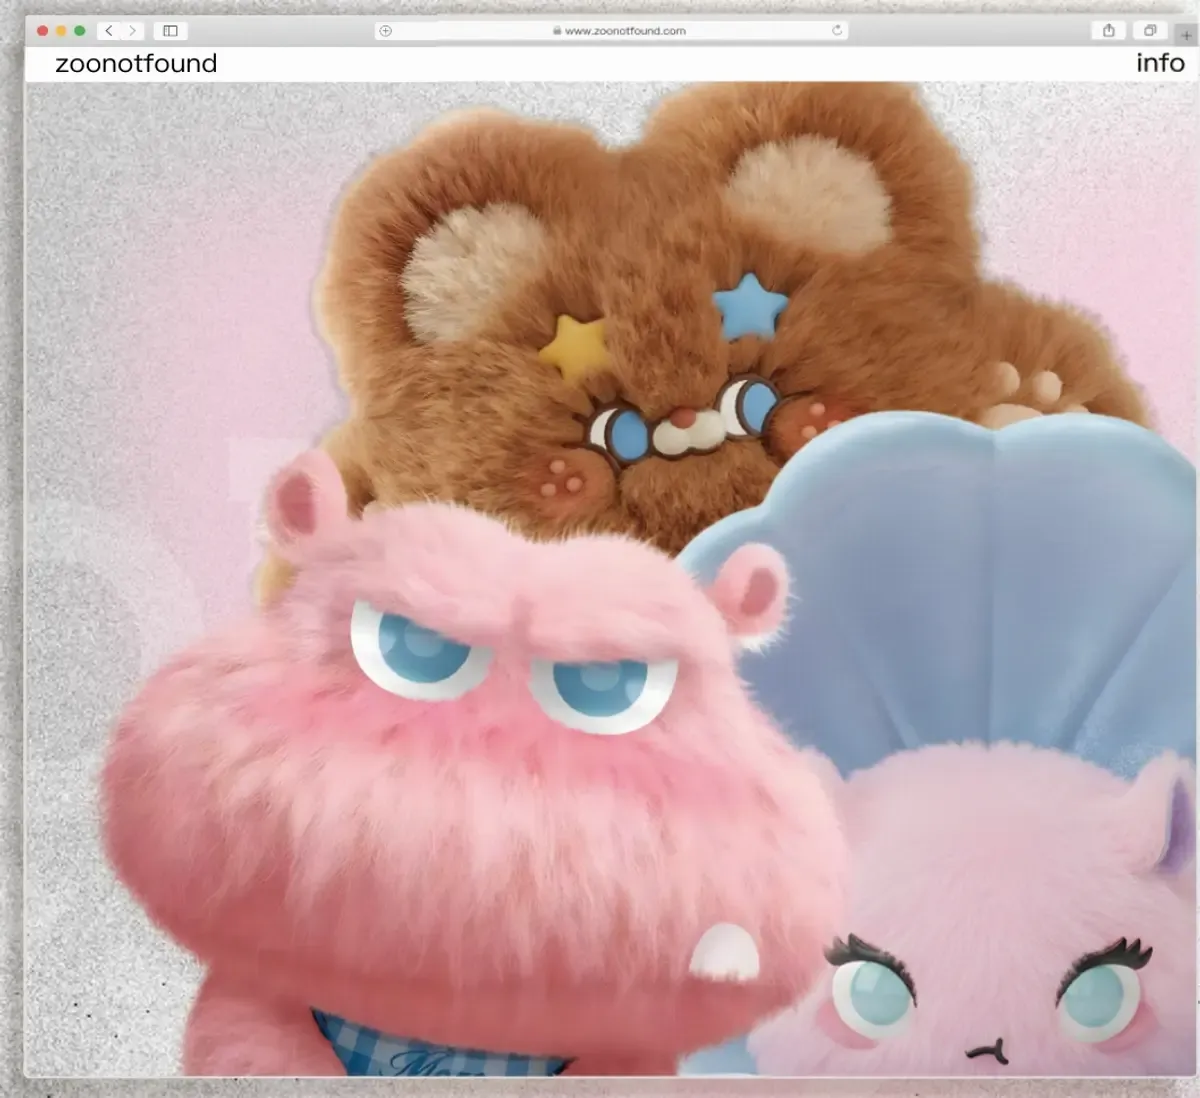Viewport: 1200px width, 1098px height.
Task: Minimize the window using yellow button
Action: tap(61, 31)
